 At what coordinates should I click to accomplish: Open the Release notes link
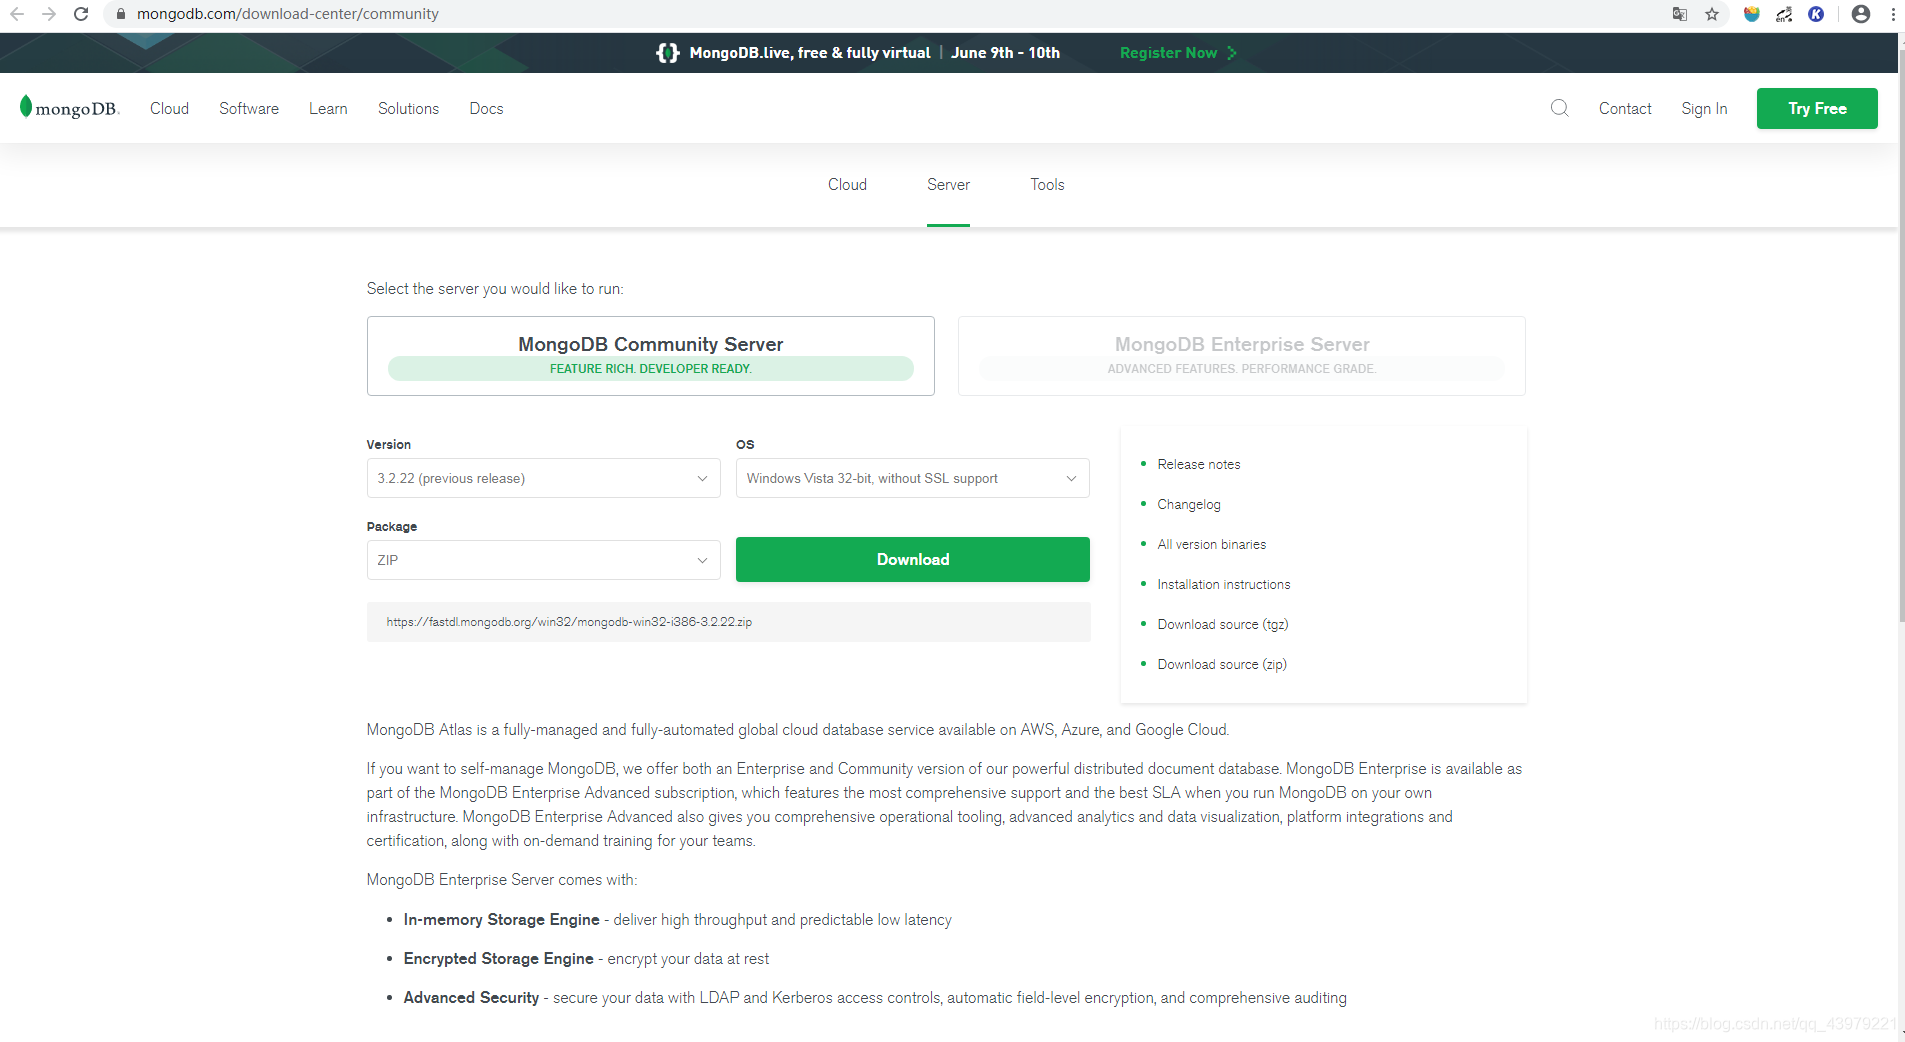click(x=1198, y=464)
